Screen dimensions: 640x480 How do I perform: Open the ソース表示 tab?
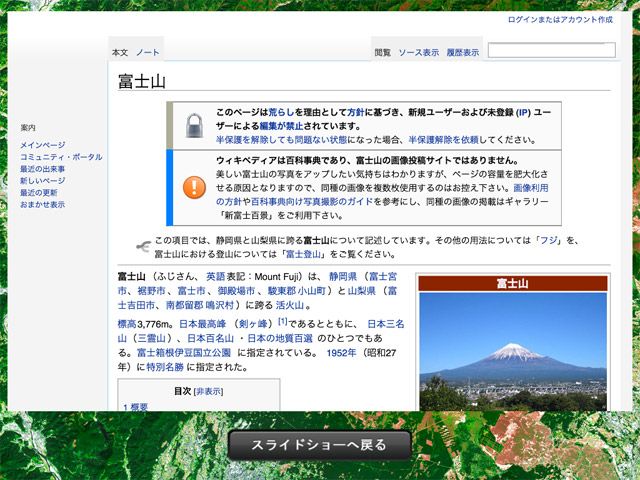coord(419,53)
